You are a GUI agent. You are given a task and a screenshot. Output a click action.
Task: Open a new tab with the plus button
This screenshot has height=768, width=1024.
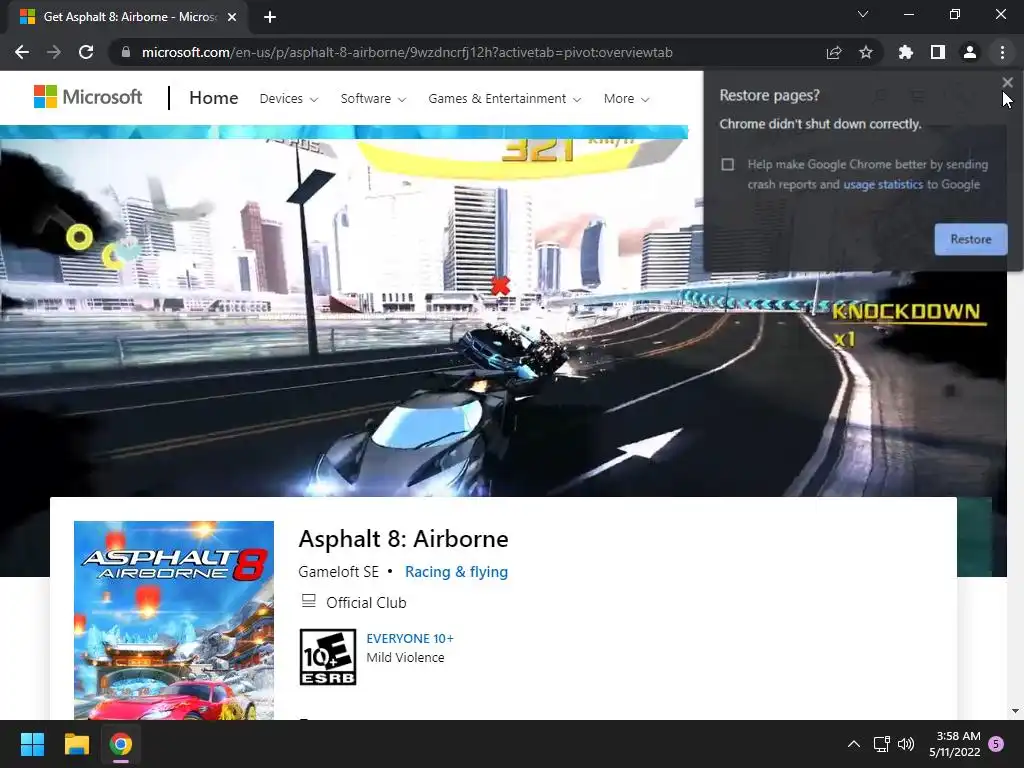(270, 17)
